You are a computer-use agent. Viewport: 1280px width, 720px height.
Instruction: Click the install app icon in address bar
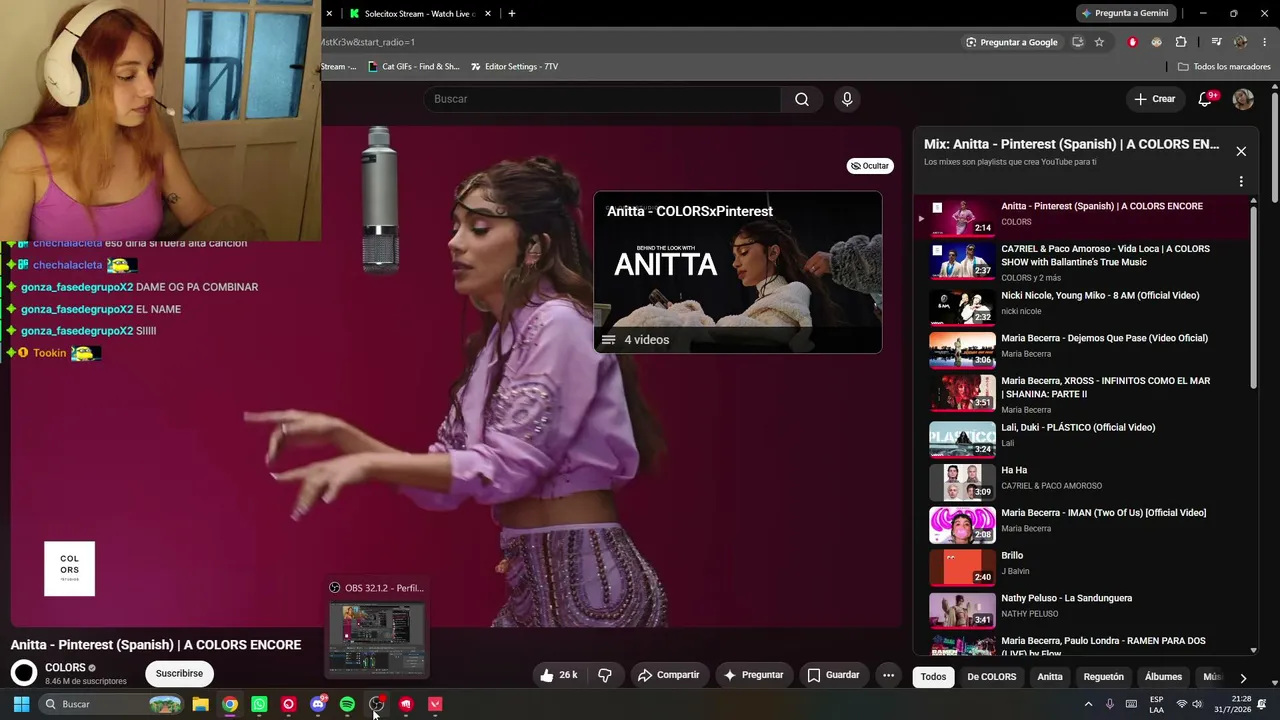pos(1077,42)
